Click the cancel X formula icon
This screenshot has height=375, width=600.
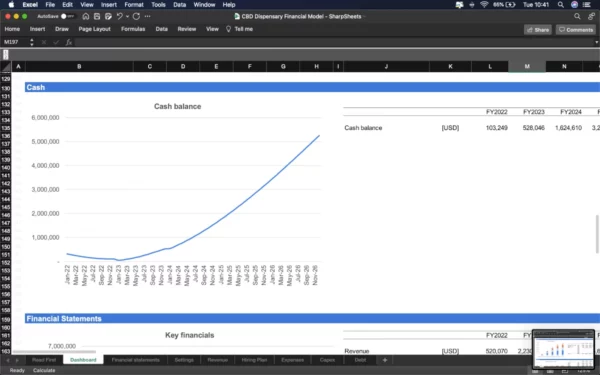point(44,42)
